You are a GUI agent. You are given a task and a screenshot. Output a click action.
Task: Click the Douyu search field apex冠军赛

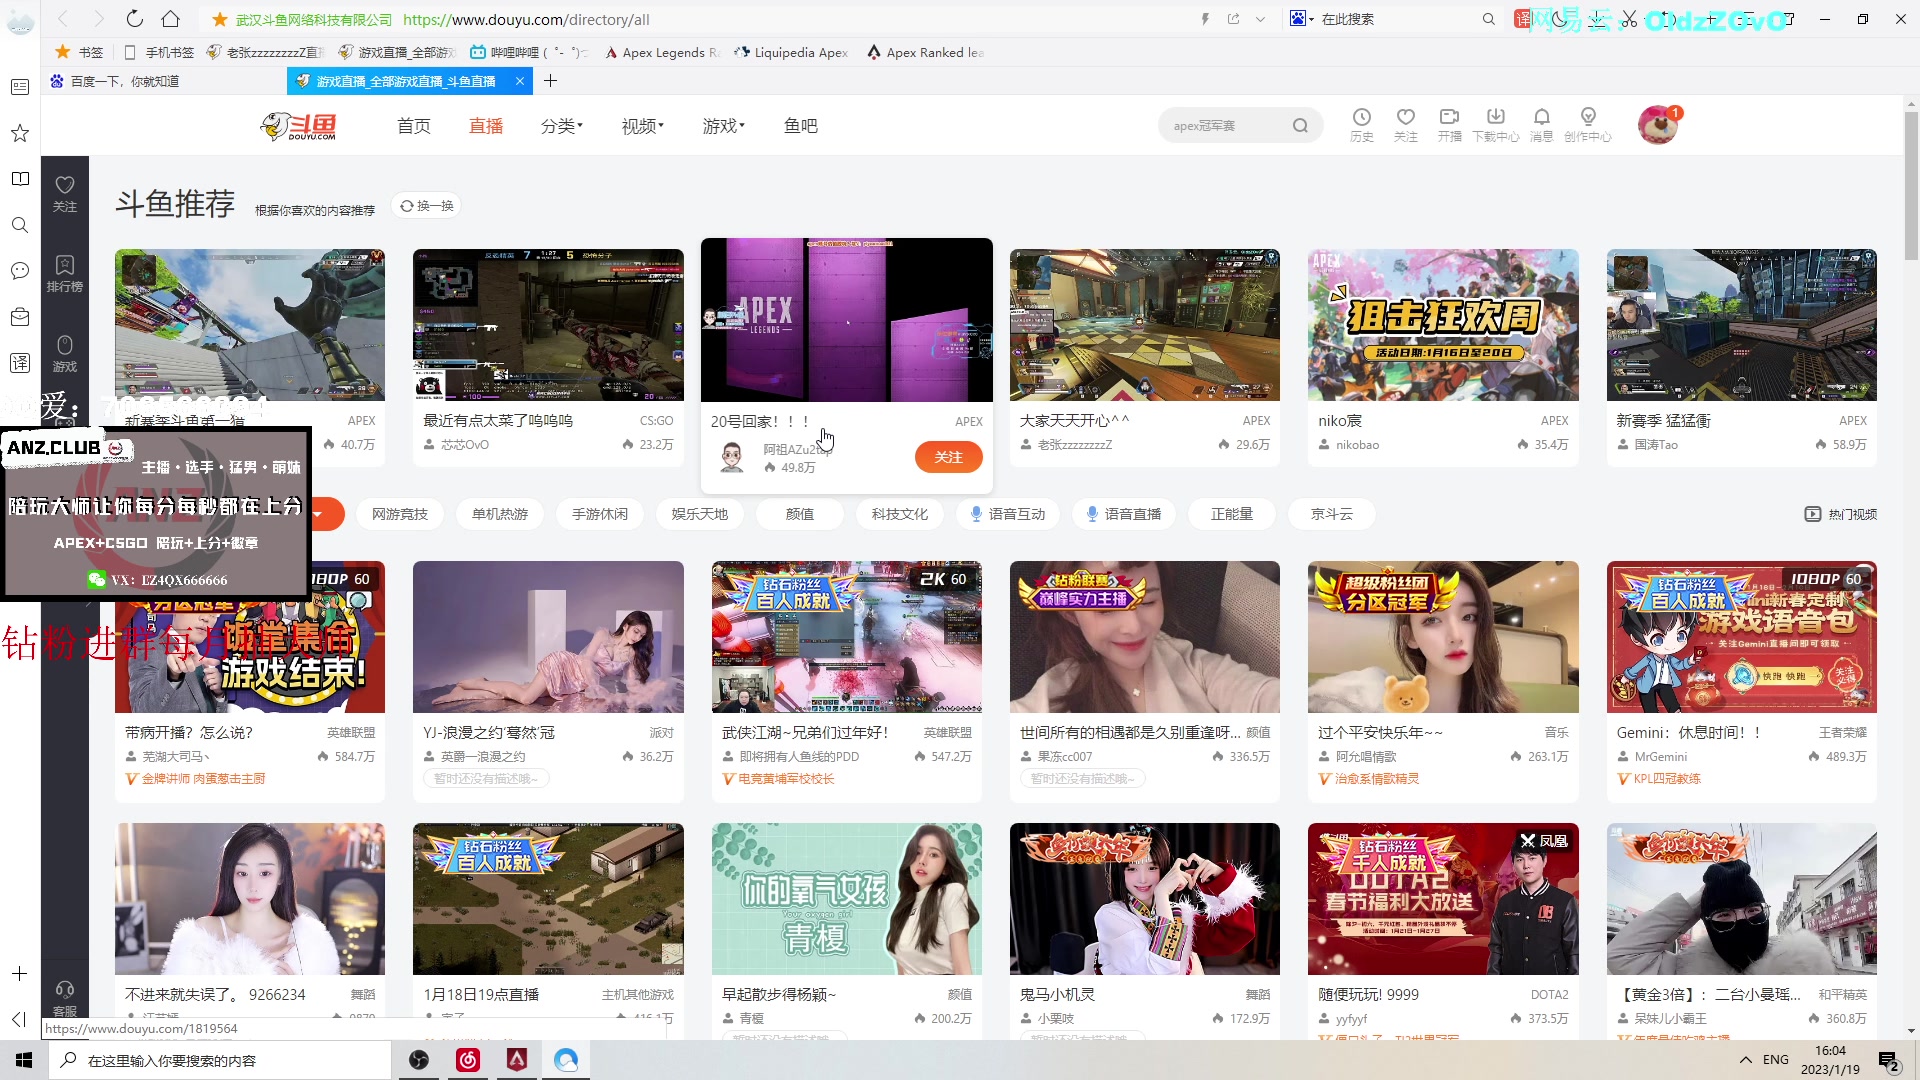click(1225, 126)
